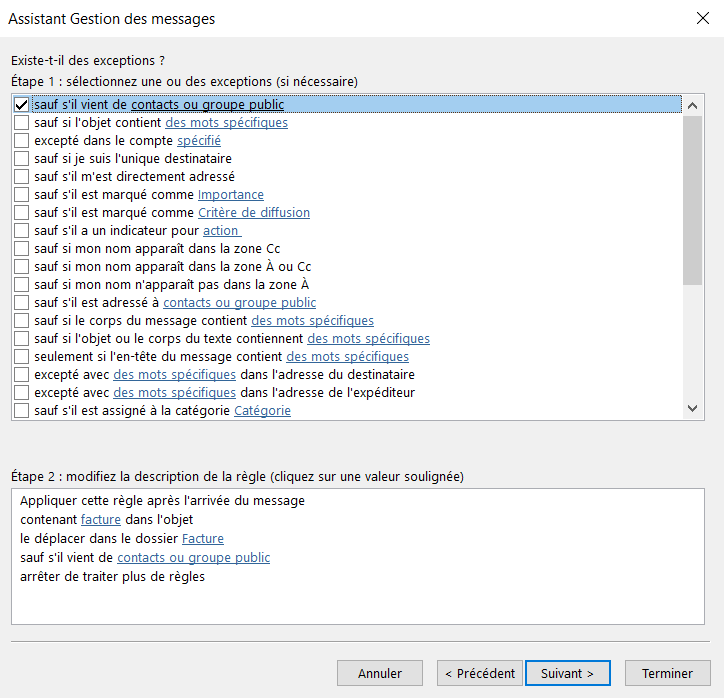Enable 'excepté dans le compte spécifié' checkbox
Image resolution: width=724 pixels, height=698 pixels.
click(x=21, y=141)
